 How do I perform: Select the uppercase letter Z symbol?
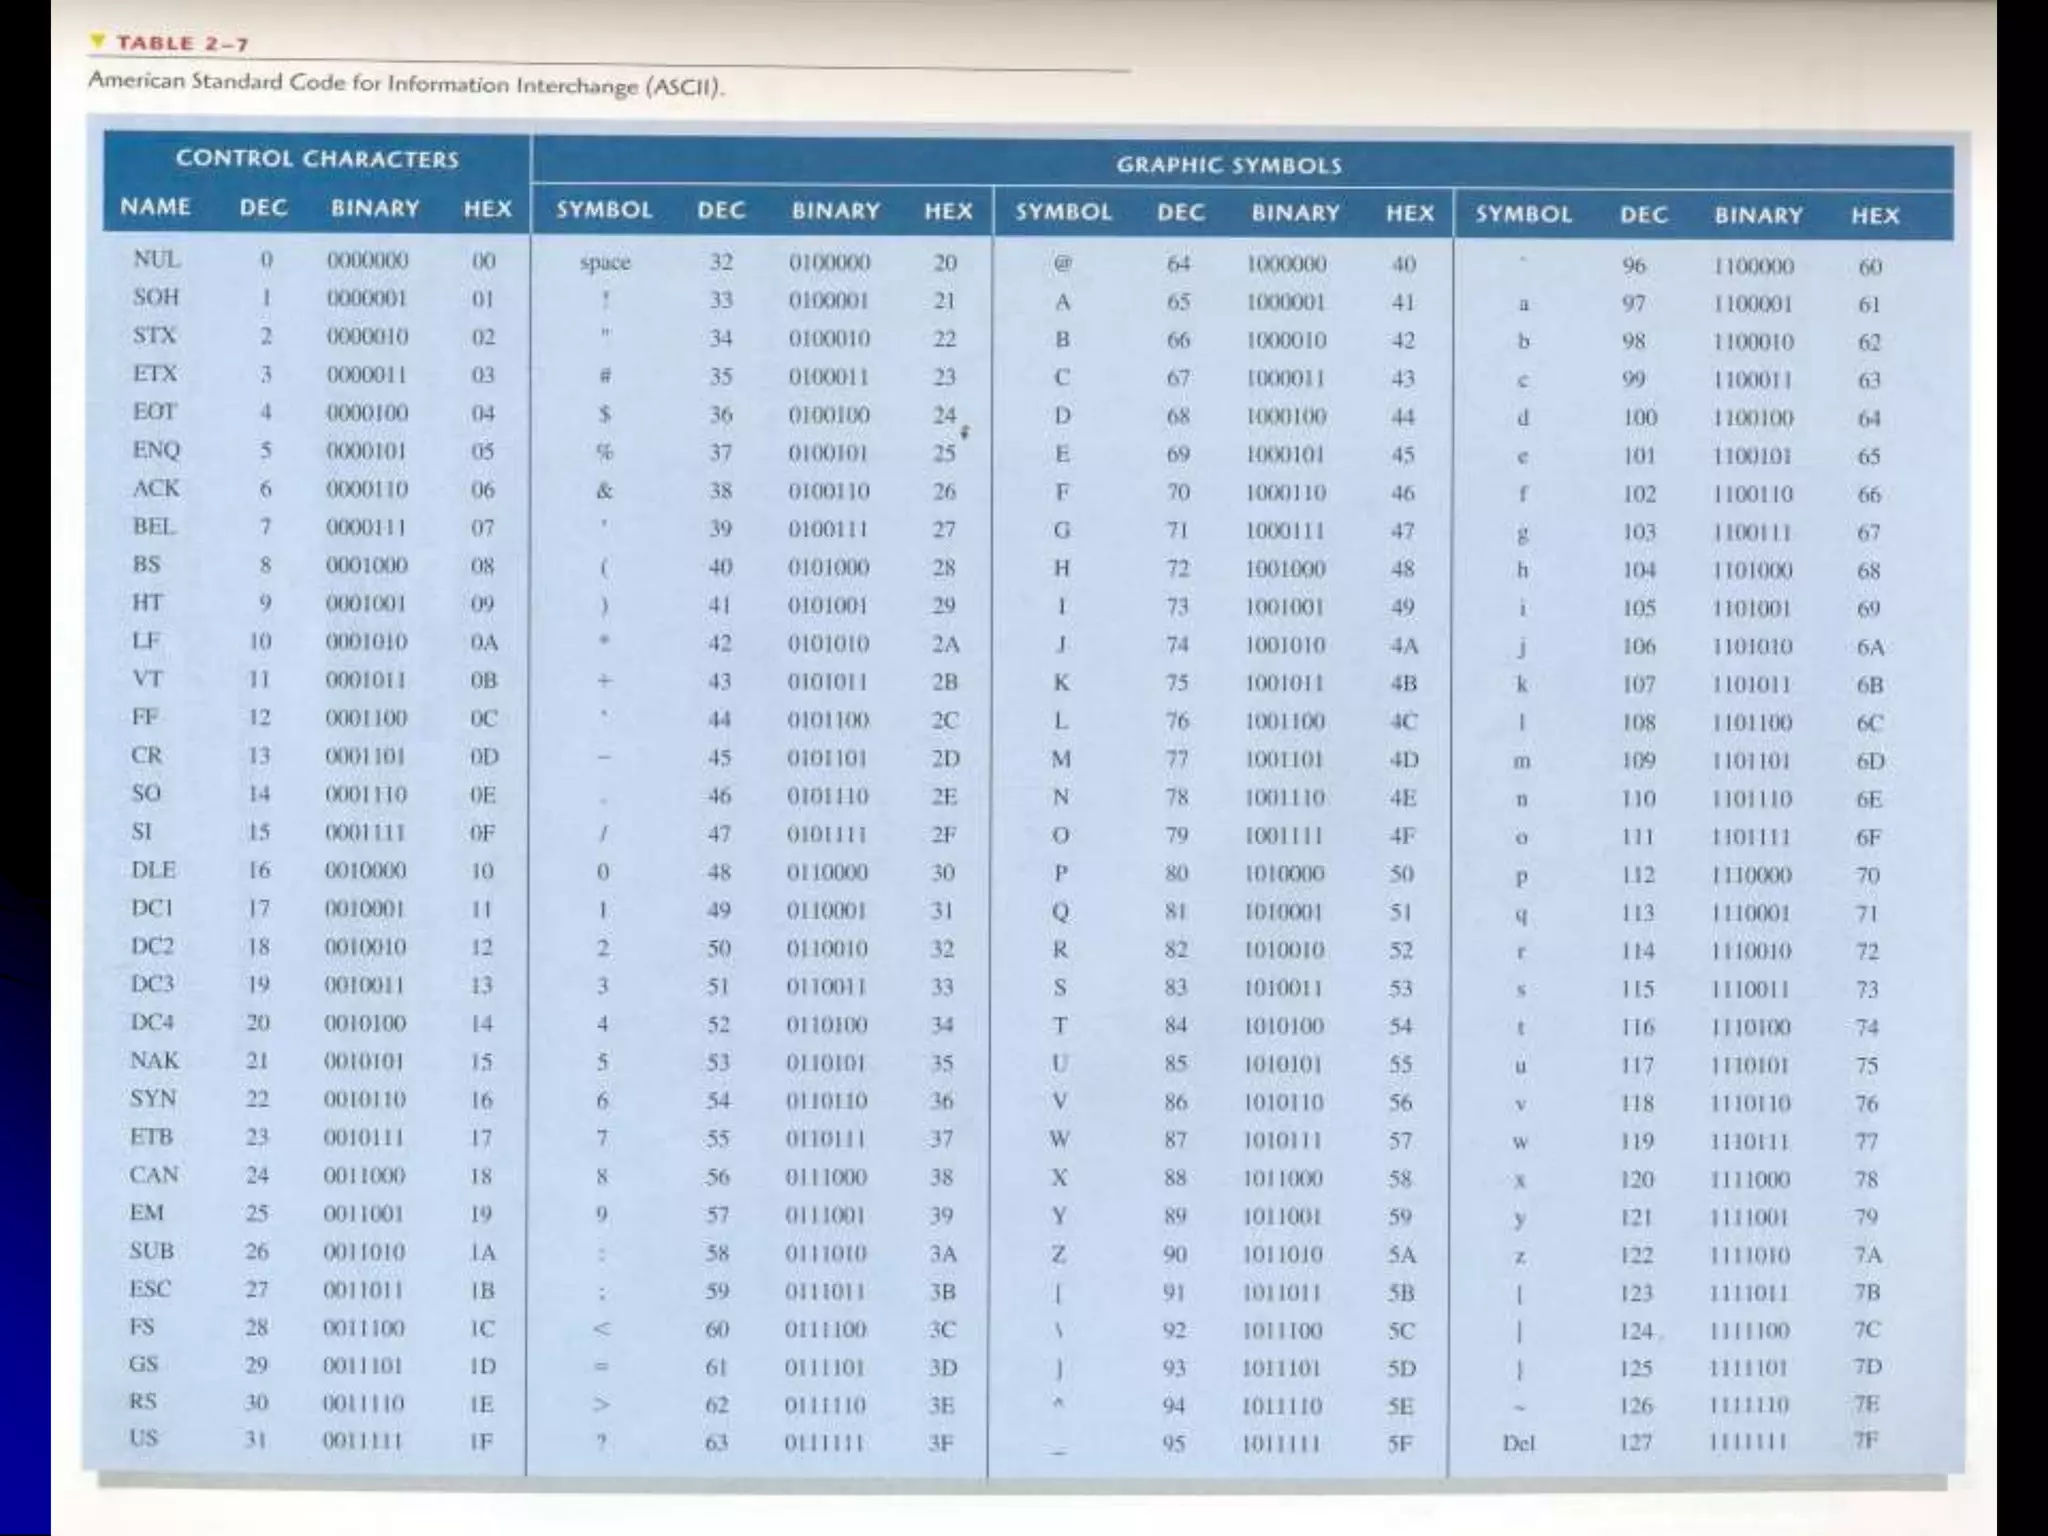tap(1059, 1254)
